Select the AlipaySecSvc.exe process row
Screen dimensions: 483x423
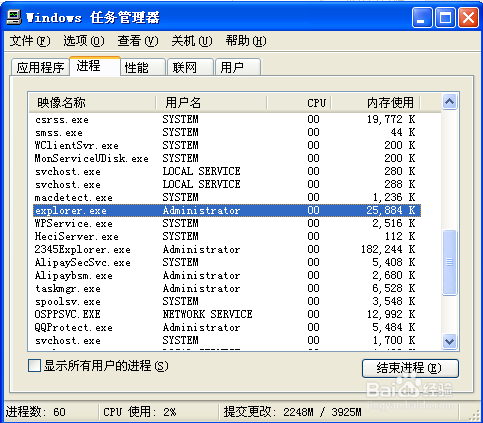[x=227, y=262]
